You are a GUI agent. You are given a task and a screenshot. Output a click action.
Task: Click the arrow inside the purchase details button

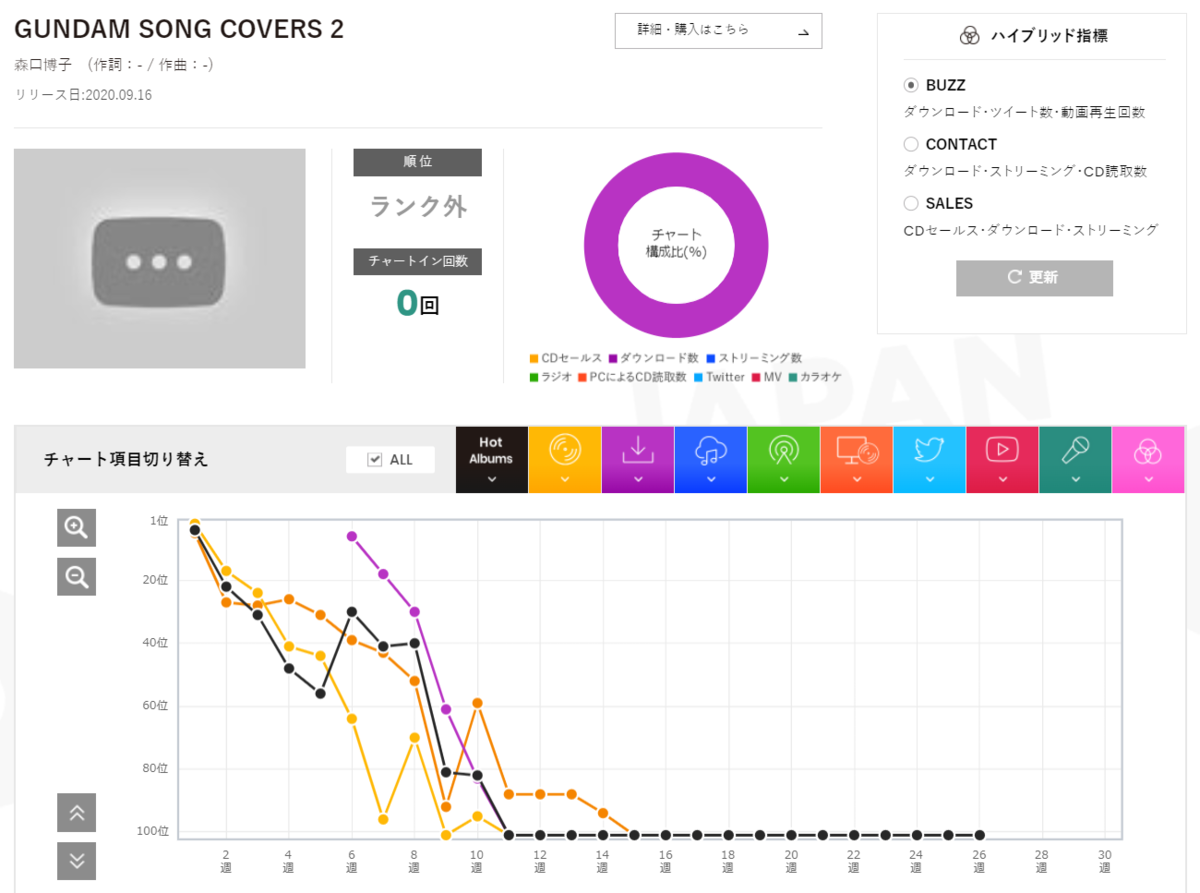[x=803, y=32]
